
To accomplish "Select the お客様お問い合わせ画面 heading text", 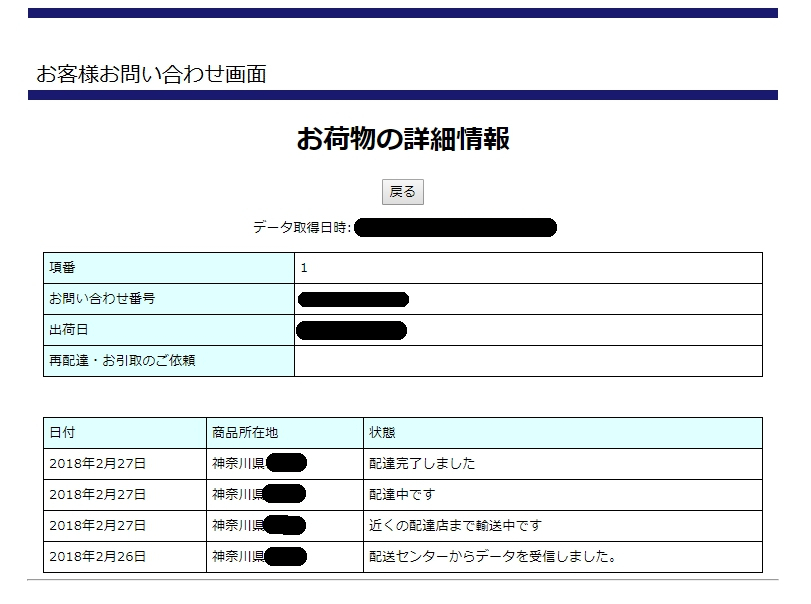I will [151, 74].
